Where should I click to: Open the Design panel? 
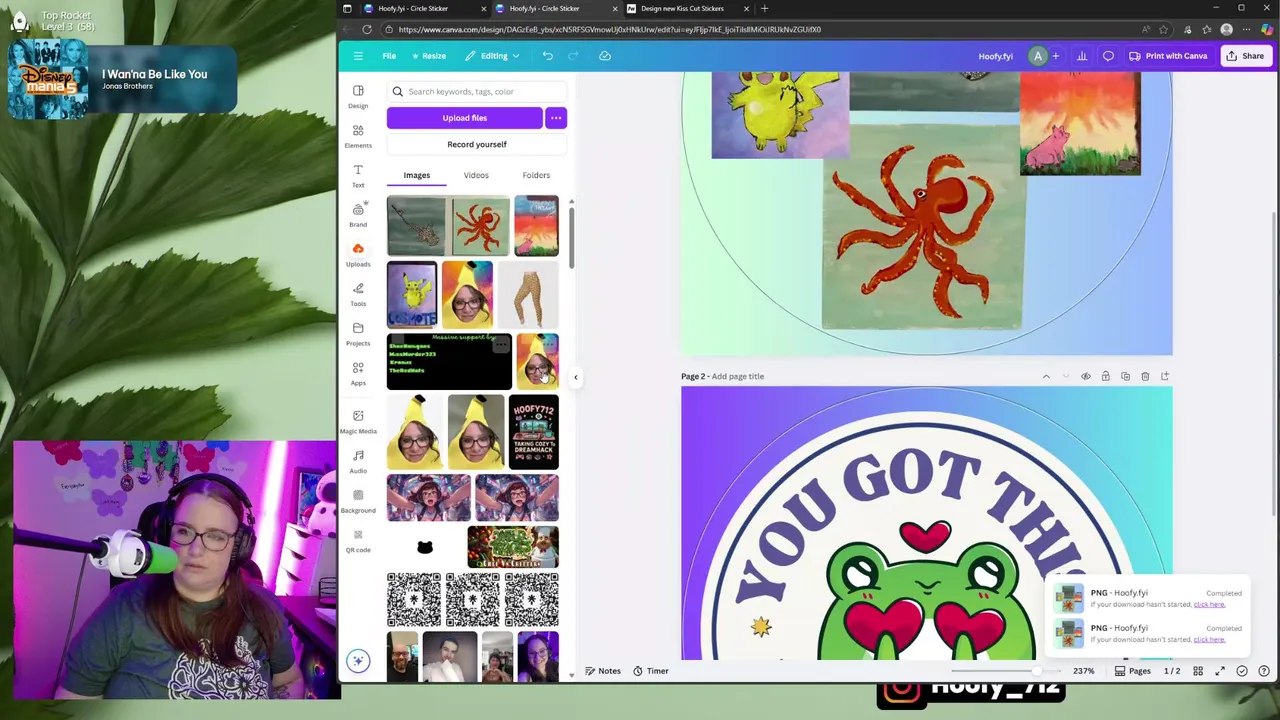click(x=358, y=96)
